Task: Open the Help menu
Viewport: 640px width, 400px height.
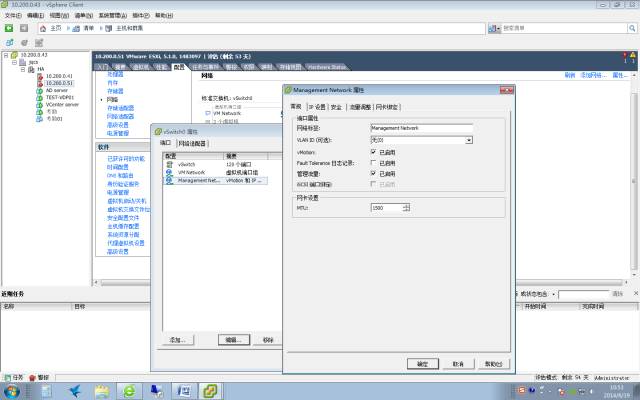Action: tap(164, 15)
